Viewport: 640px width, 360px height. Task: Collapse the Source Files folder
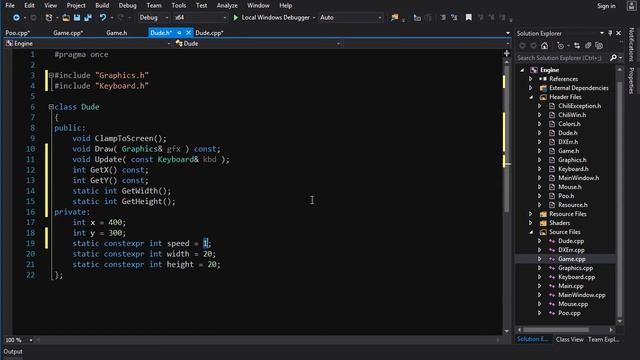click(x=531, y=232)
